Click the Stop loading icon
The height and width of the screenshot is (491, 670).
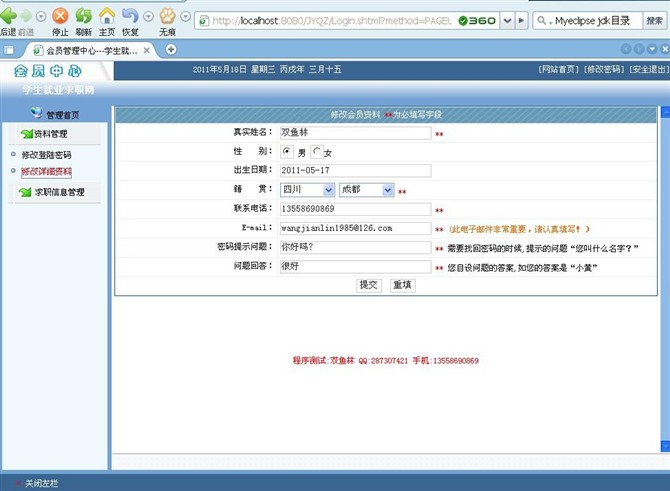tap(60, 16)
